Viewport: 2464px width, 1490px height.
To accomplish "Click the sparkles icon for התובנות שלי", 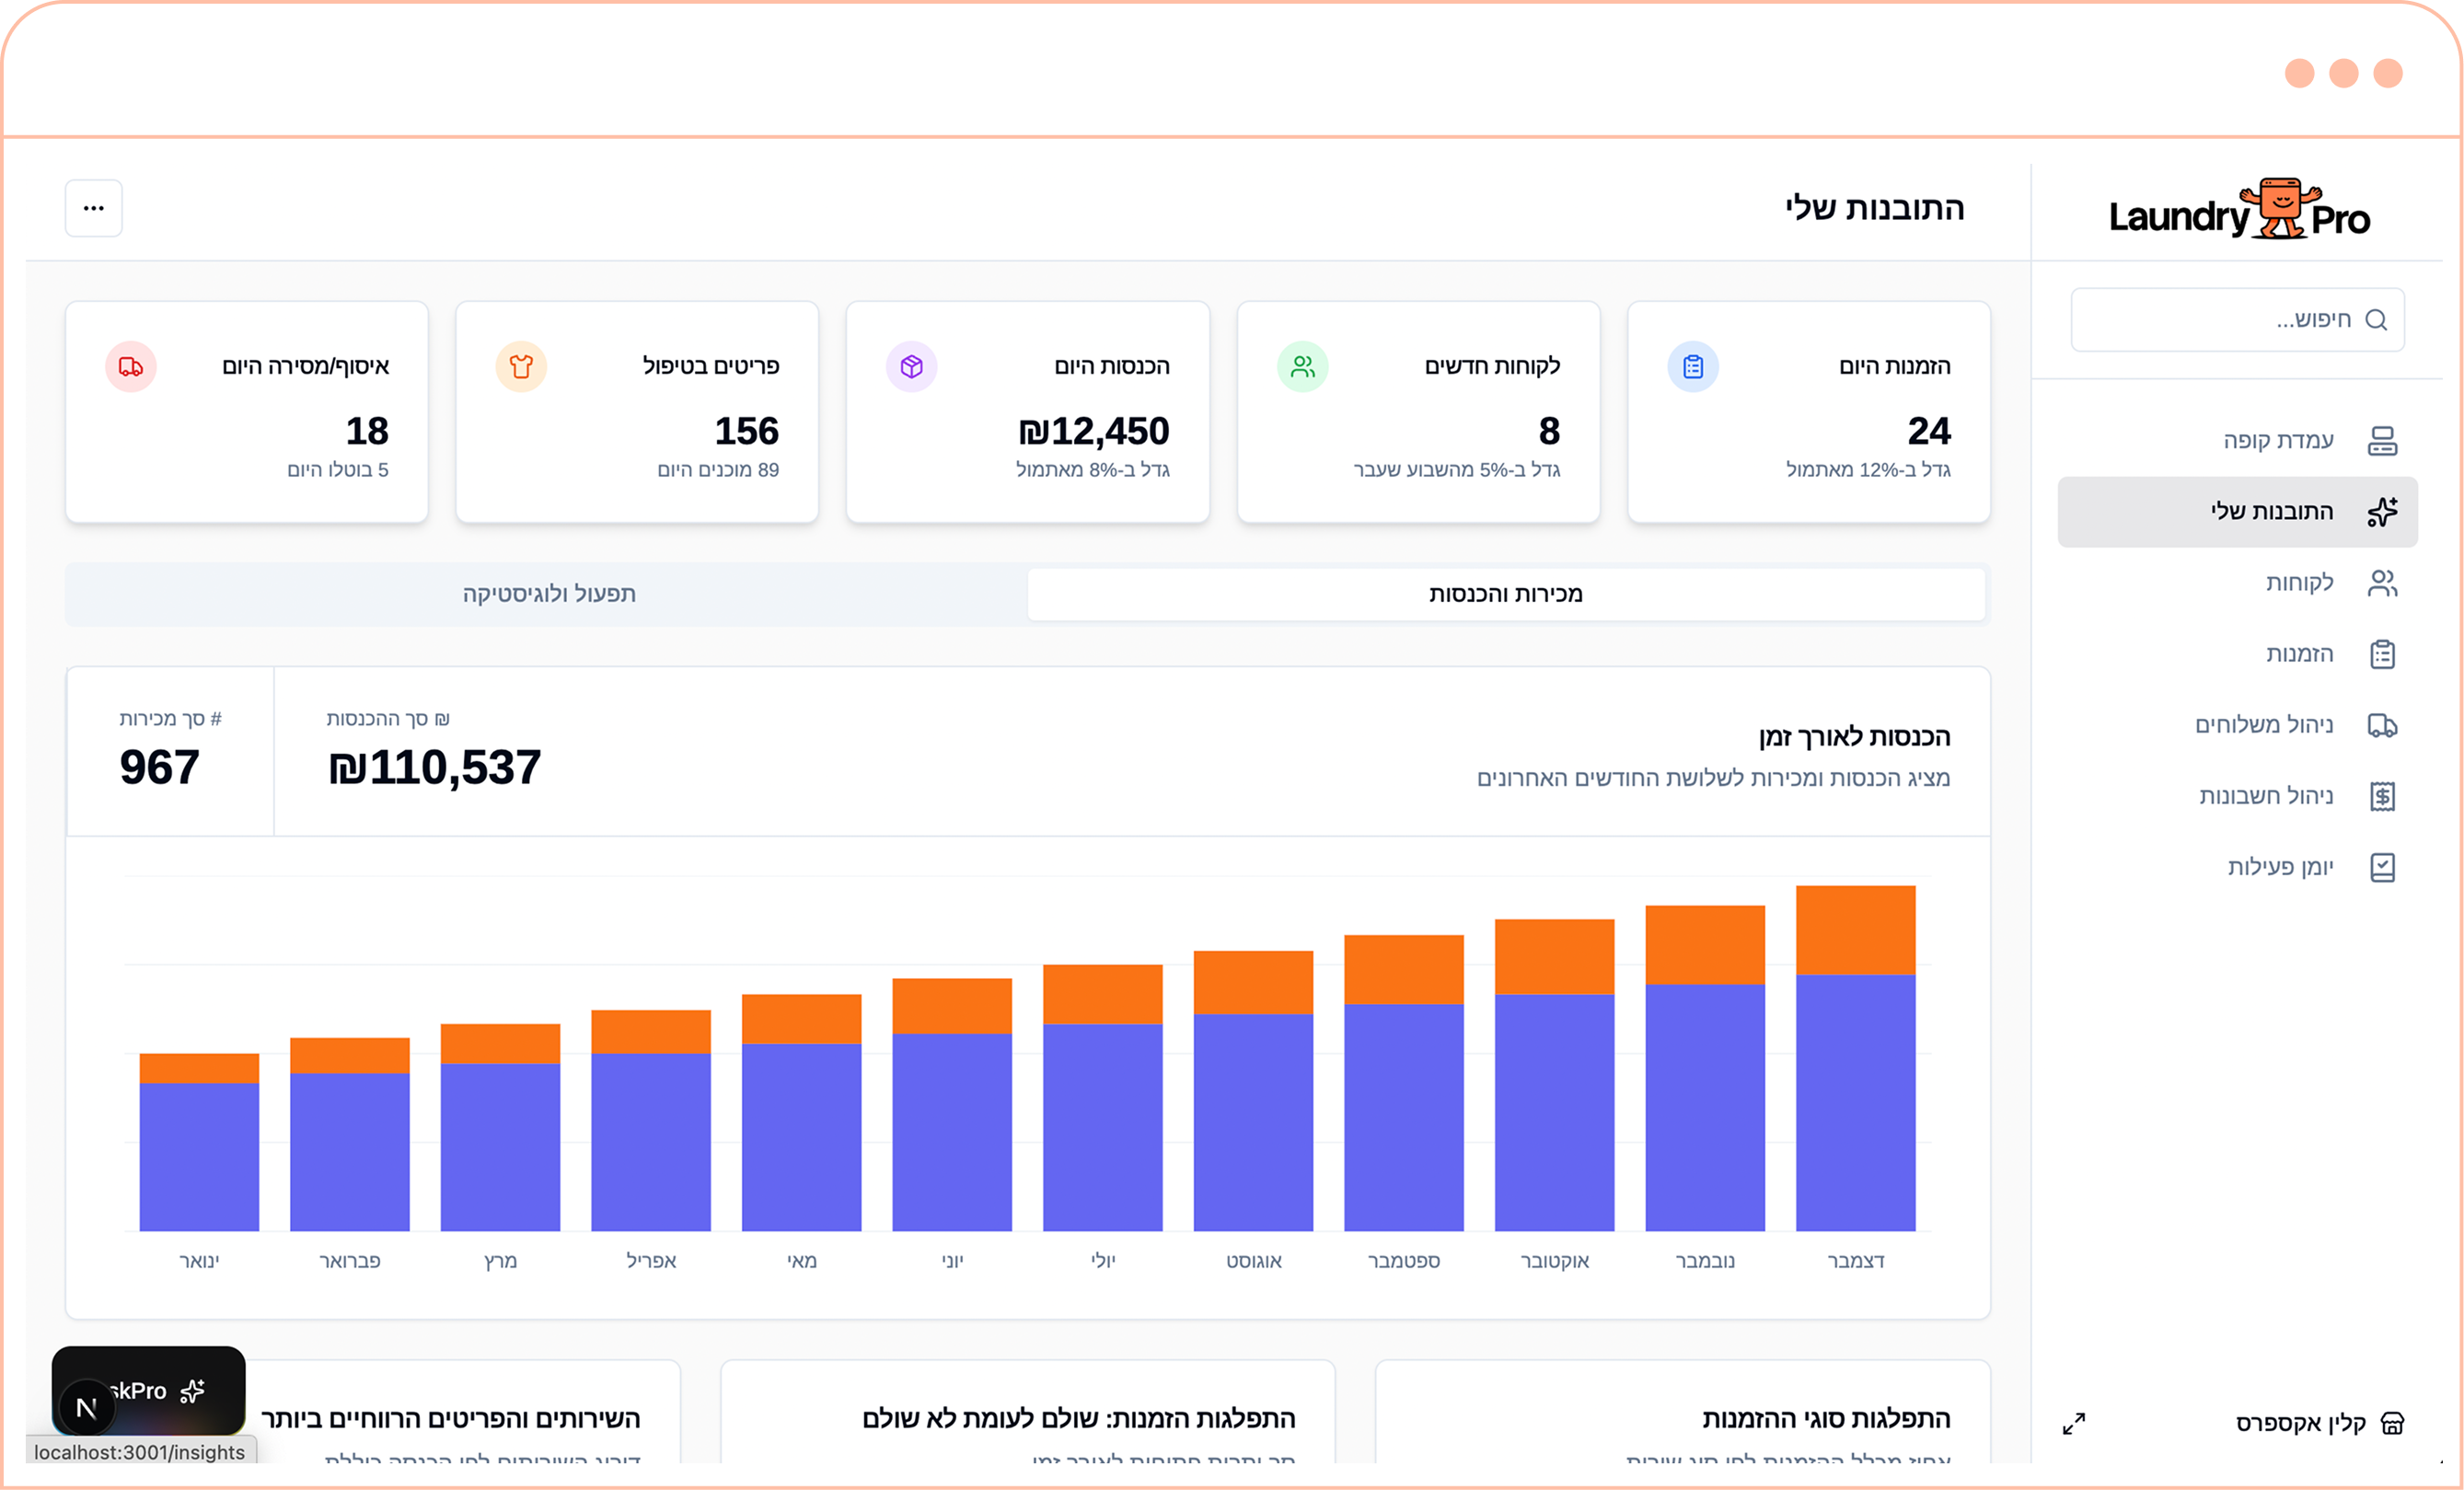I will click(x=2381, y=512).
